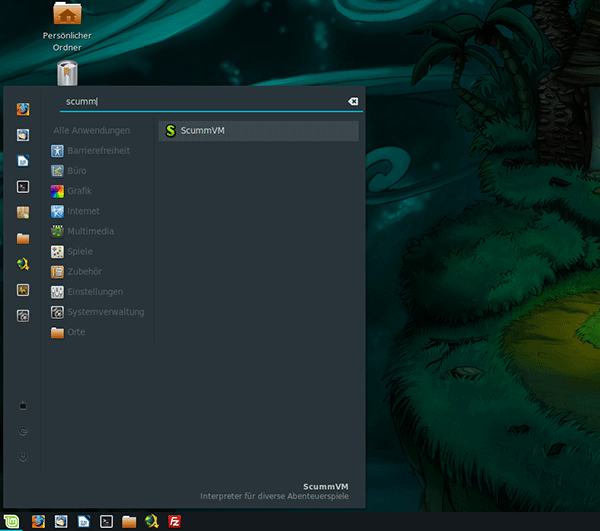The image size is (600, 531).
Task: Select the Grafik category
Action: pyautogui.click(x=78, y=191)
